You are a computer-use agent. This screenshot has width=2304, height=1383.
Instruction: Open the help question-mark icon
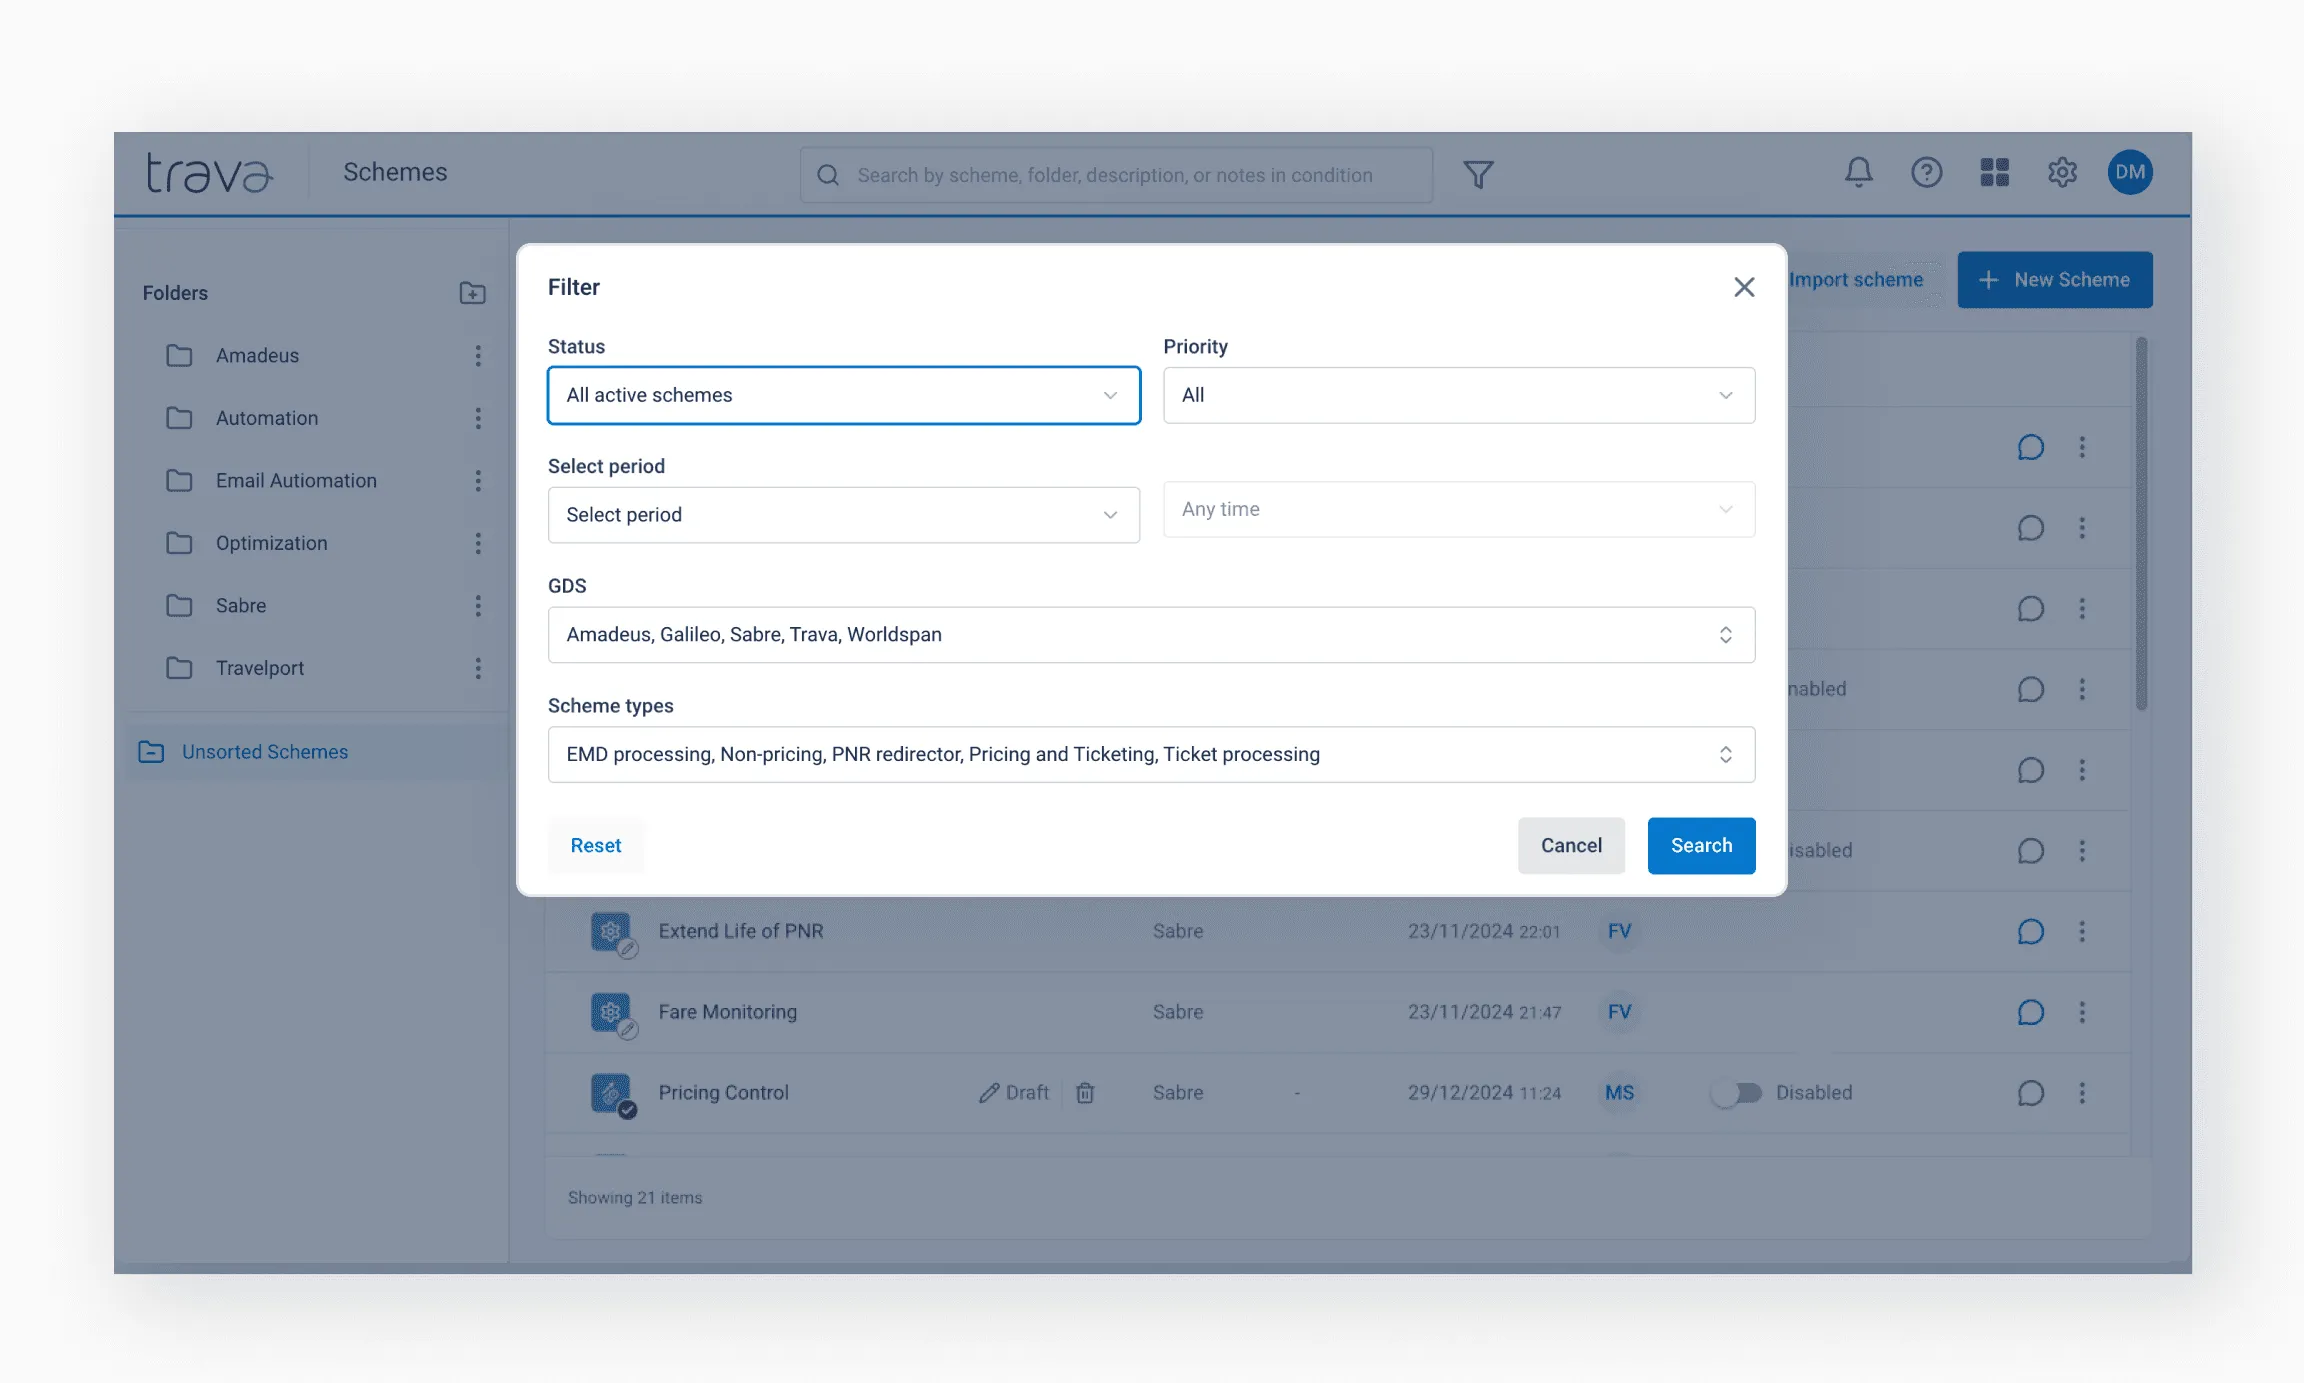pyautogui.click(x=1926, y=172)
